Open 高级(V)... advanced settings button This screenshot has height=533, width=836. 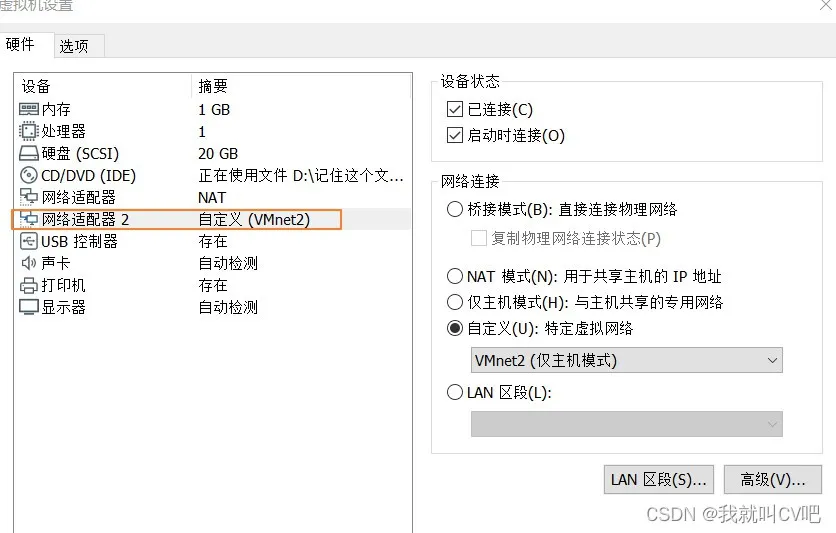[x=772, y=480]
